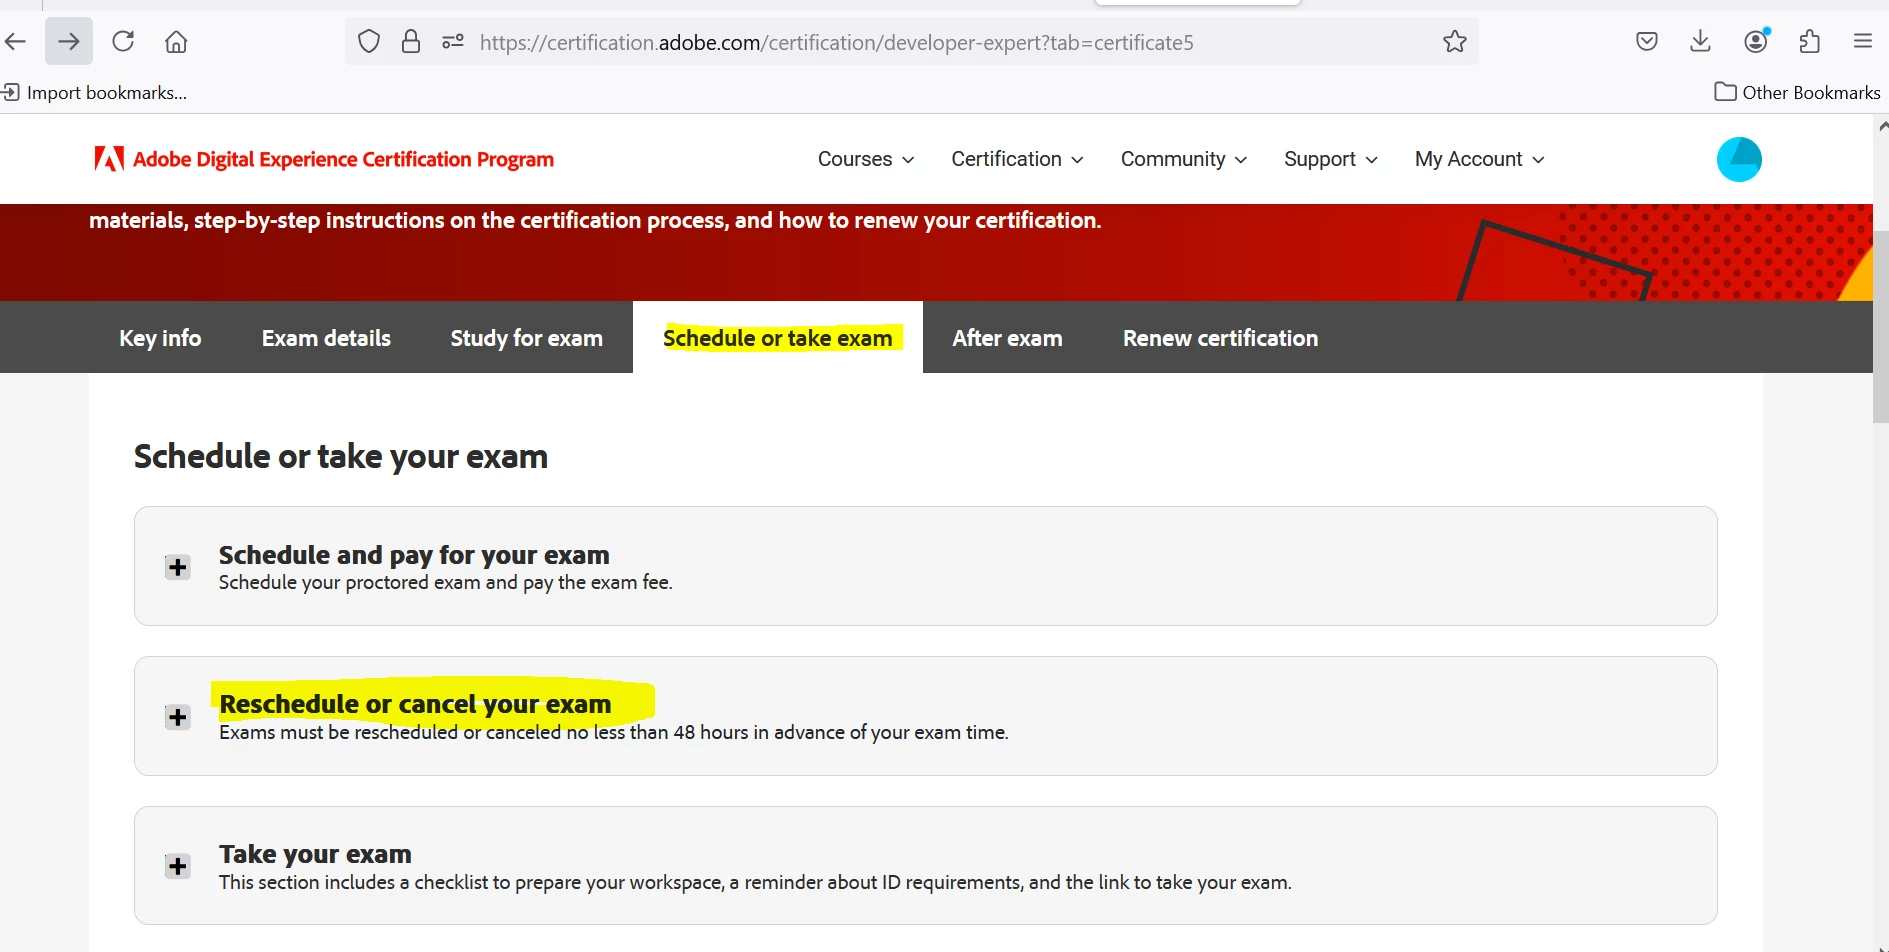This screenshot has width=1889, height=952.
Task: Open the Support dropdown menu
Action: coord(1331,159)
